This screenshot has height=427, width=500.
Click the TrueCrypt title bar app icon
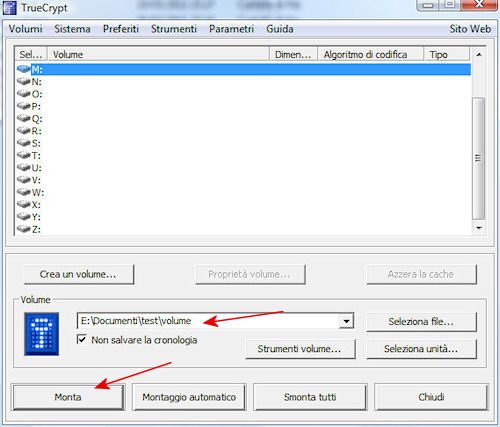[x=9, y=7]
